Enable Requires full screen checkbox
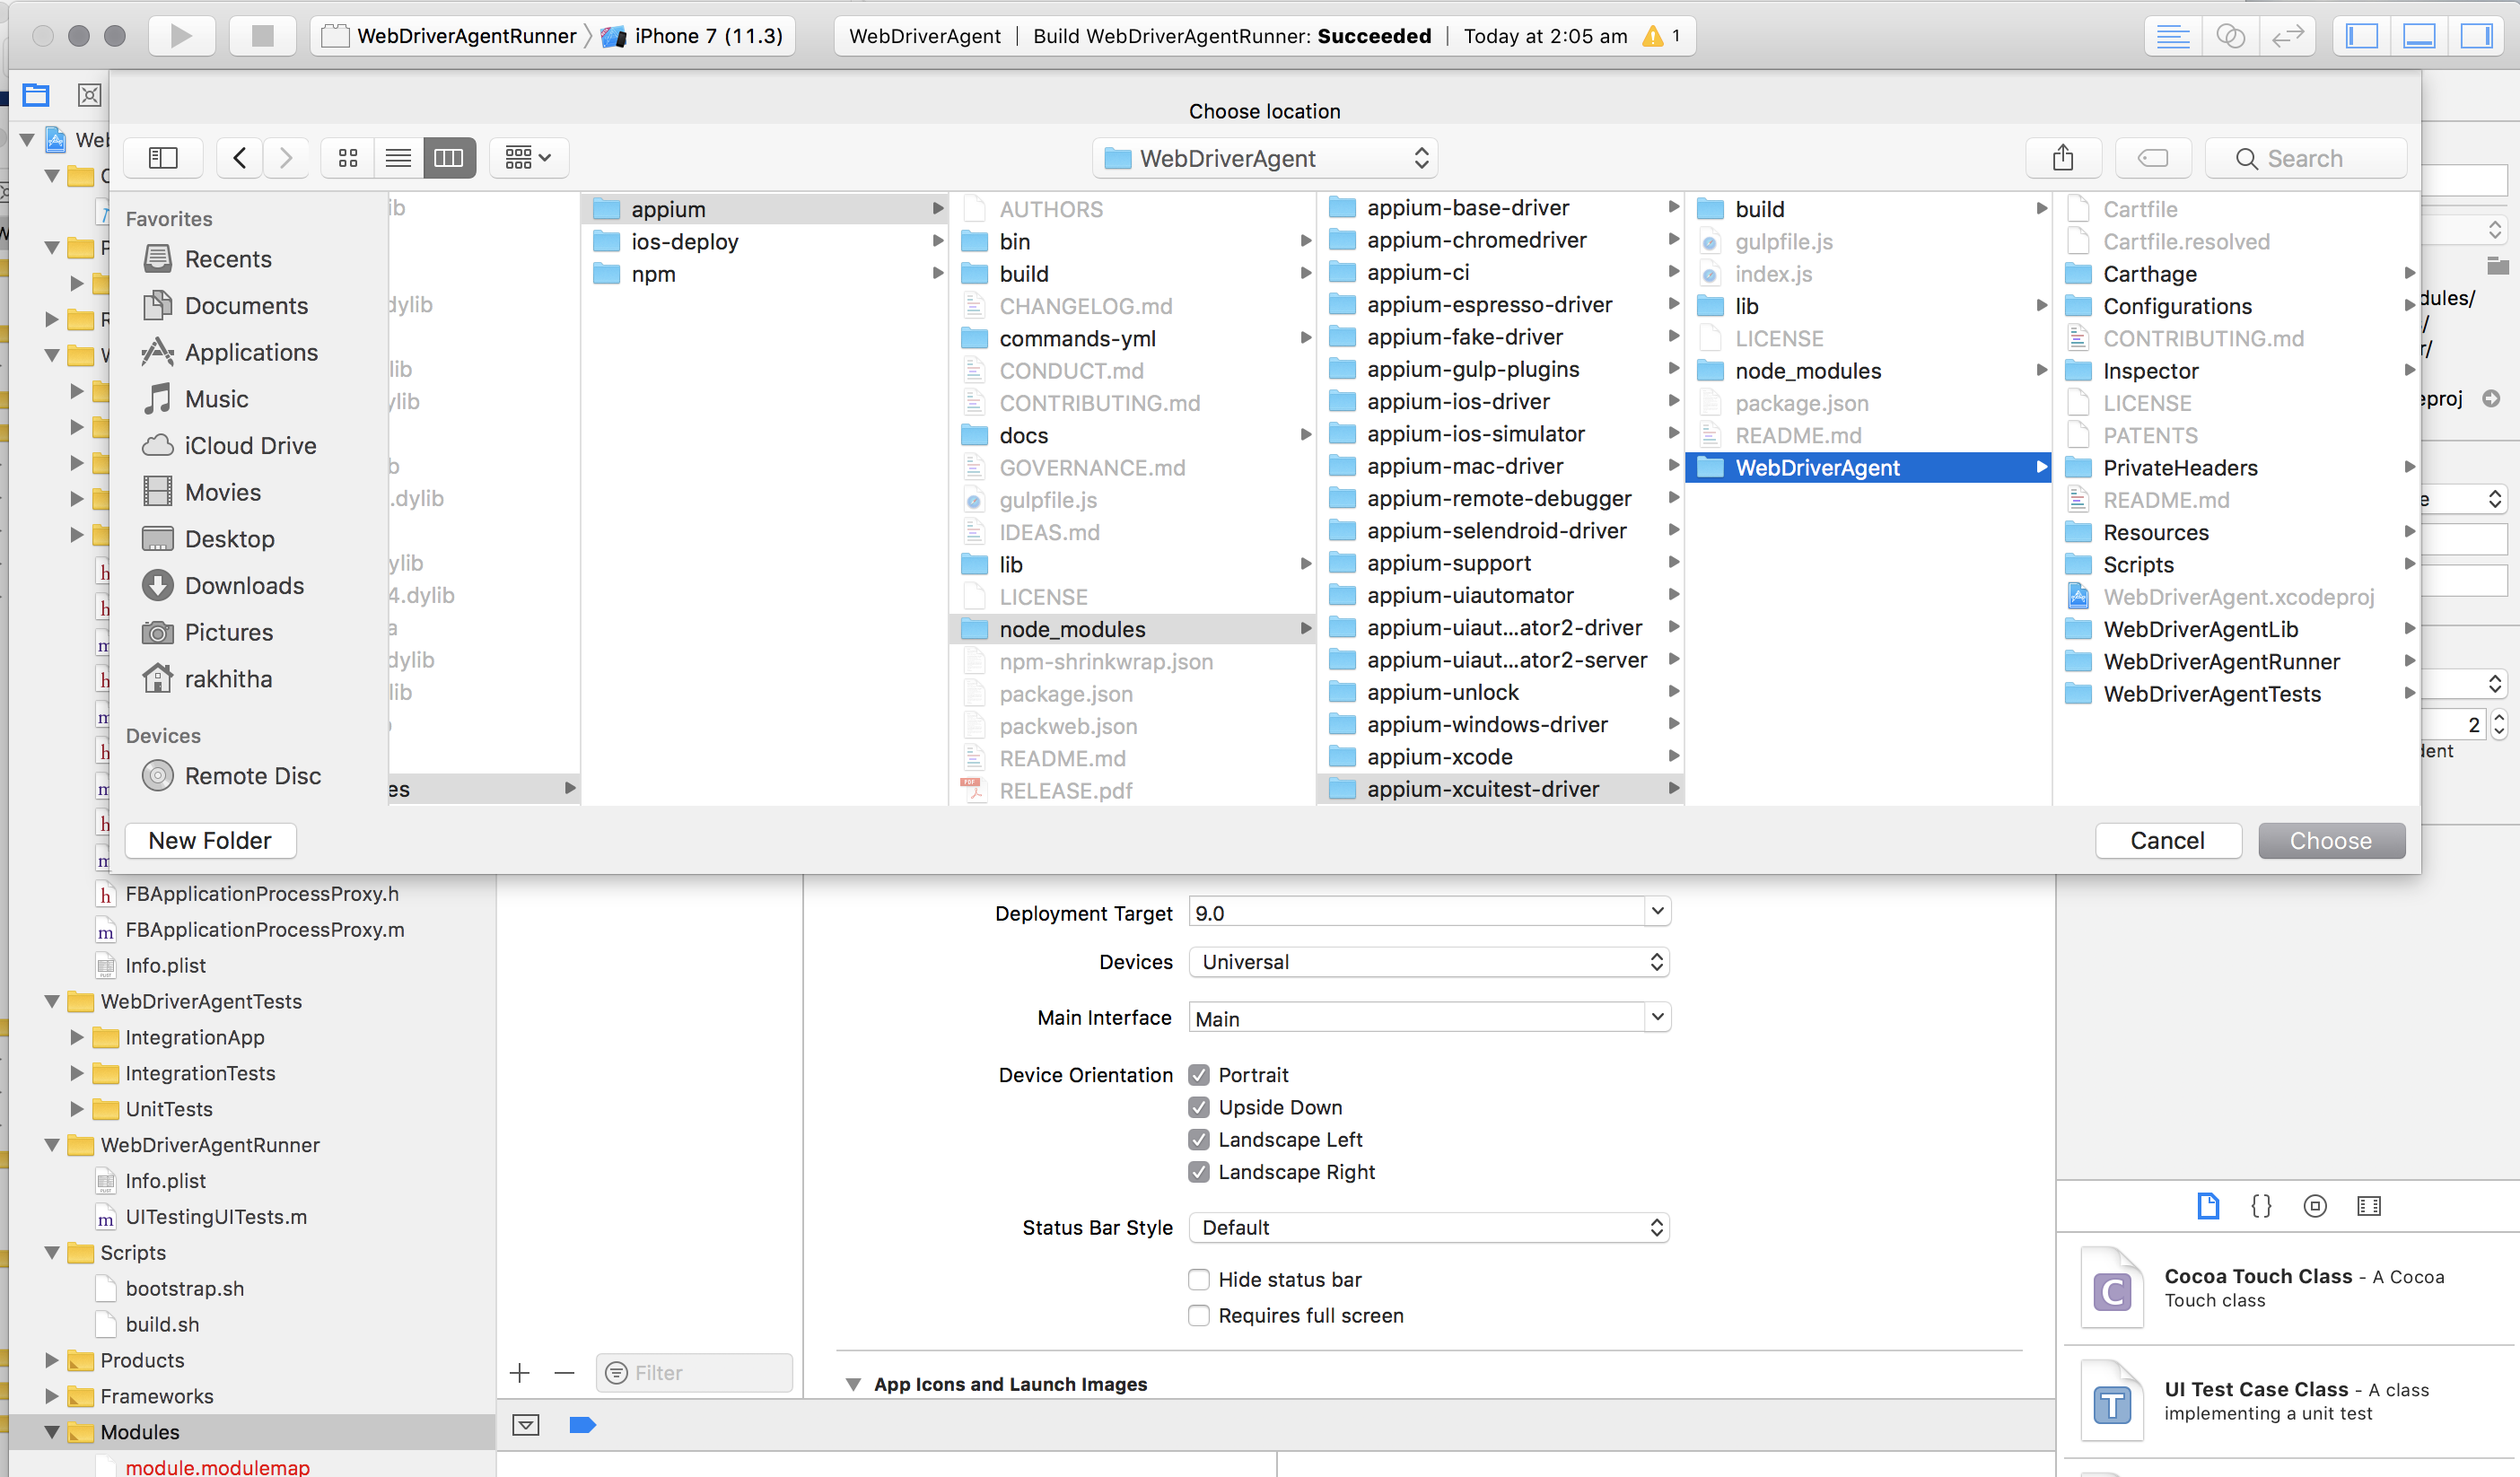 point(1199,1316)
